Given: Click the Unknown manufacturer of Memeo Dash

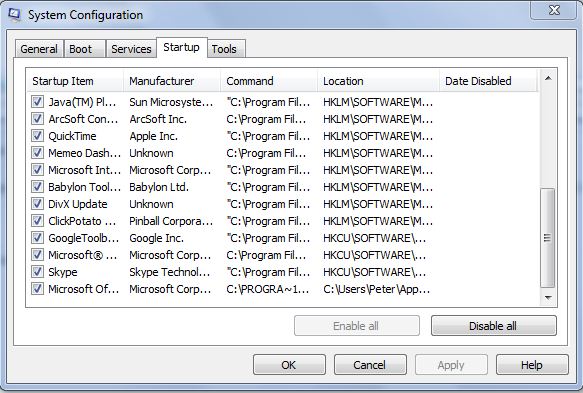Looking at the screenshot, I should [151, 153].
